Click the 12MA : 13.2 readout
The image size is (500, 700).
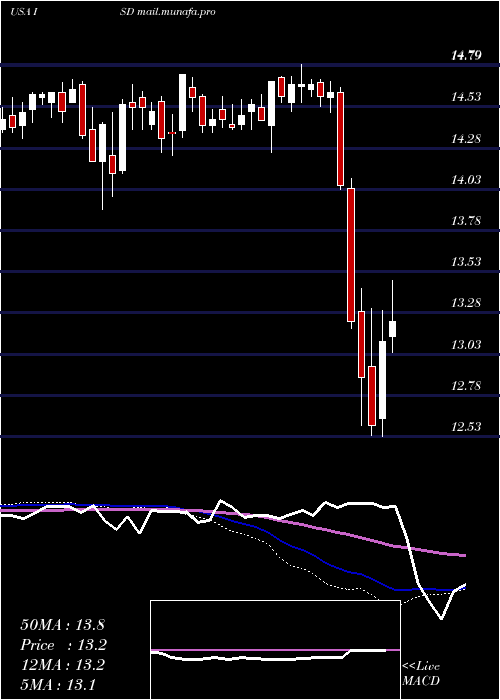point(62,665)
